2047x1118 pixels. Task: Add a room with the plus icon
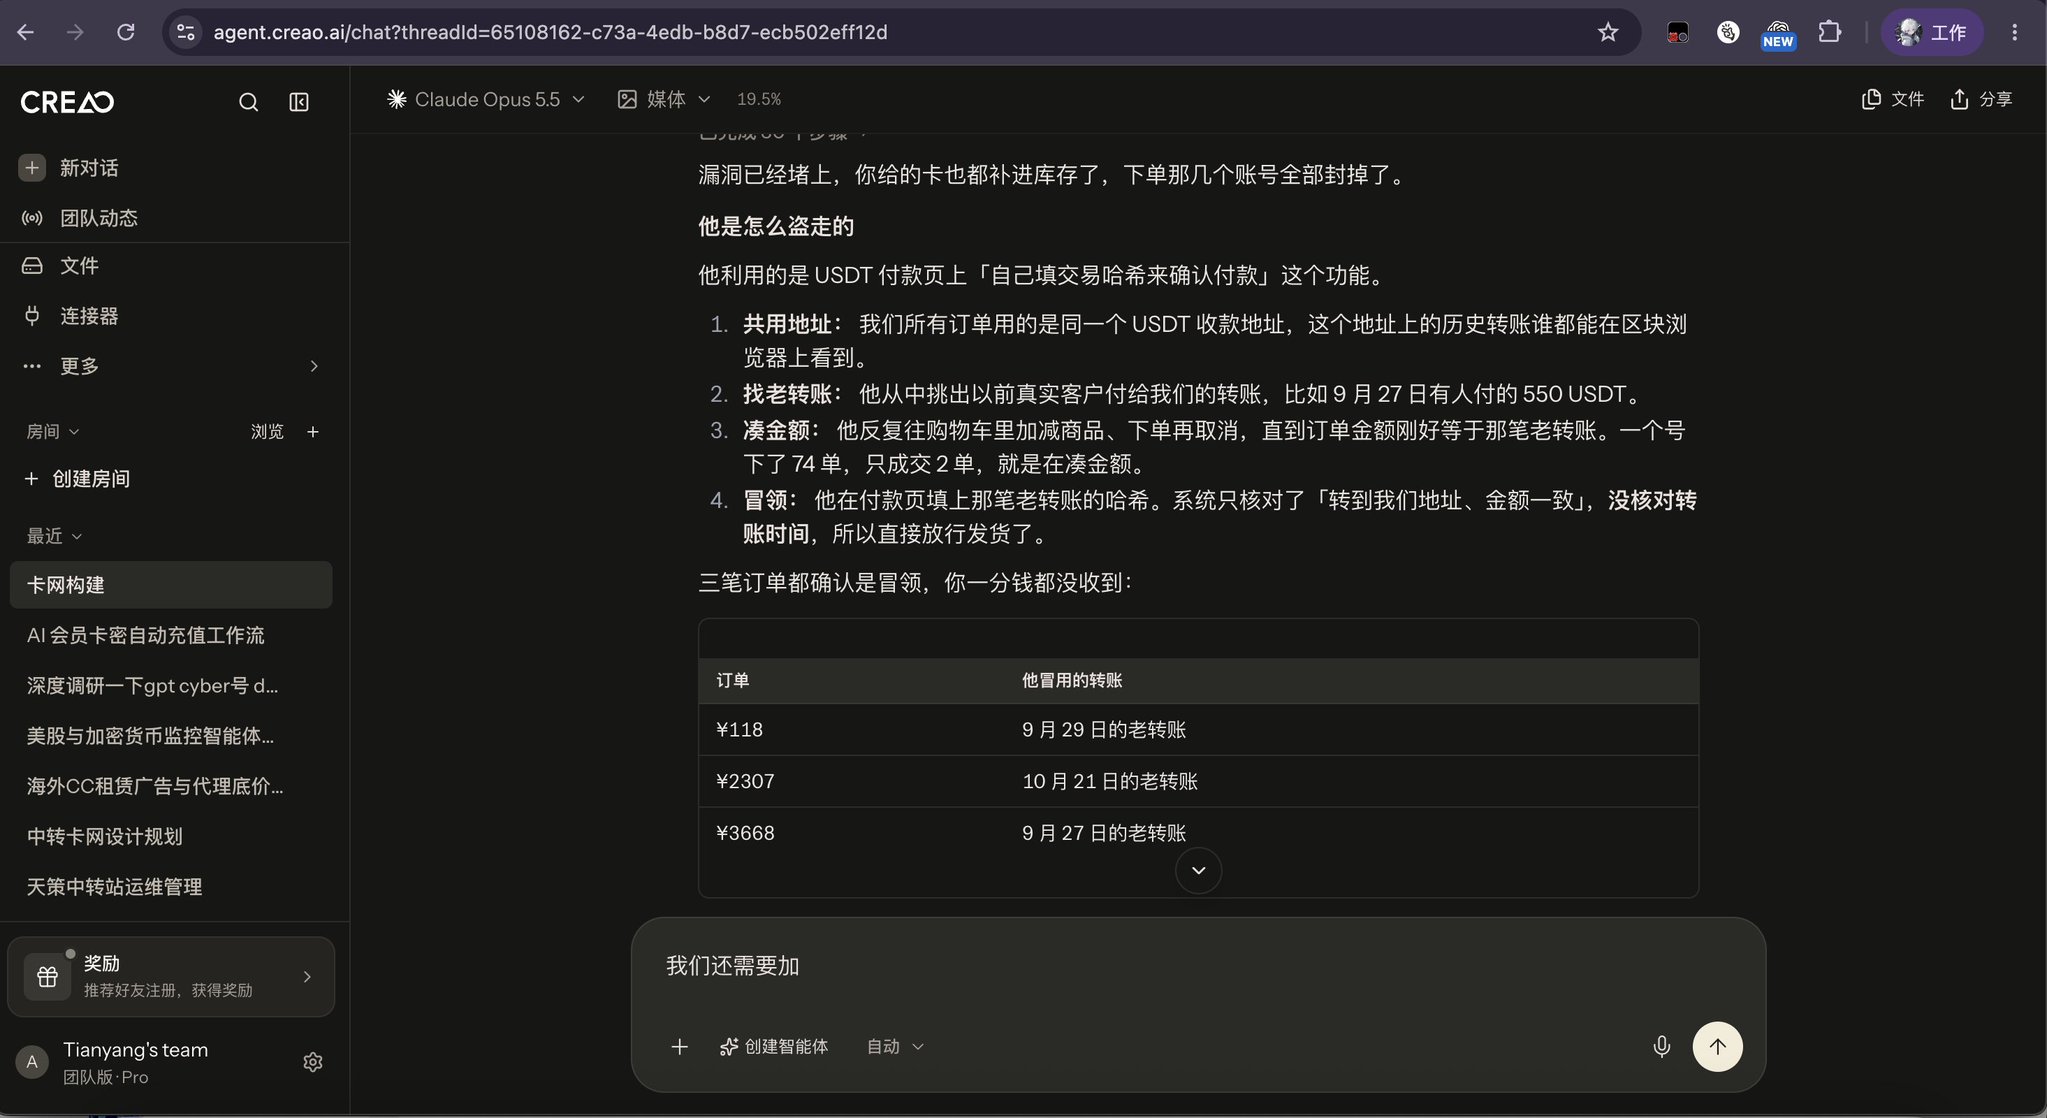[313, 432]
